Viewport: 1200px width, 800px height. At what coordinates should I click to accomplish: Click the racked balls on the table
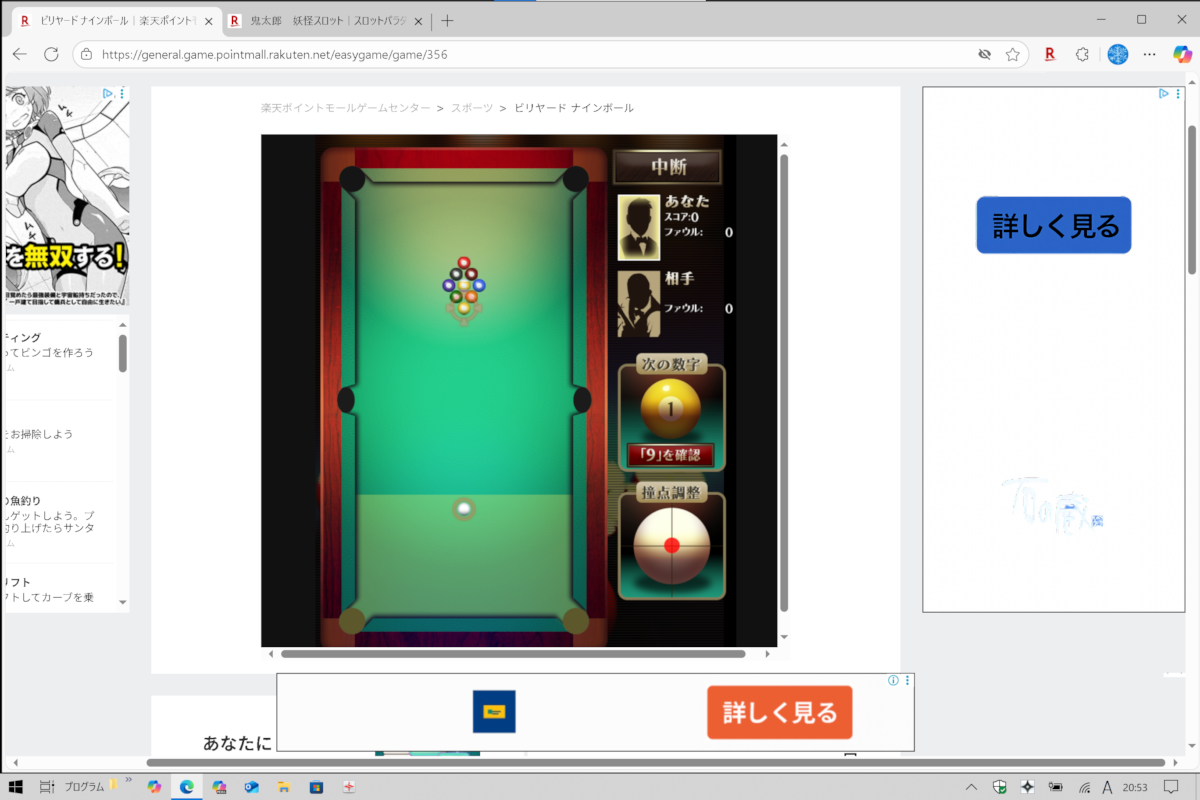pos(463,284)
